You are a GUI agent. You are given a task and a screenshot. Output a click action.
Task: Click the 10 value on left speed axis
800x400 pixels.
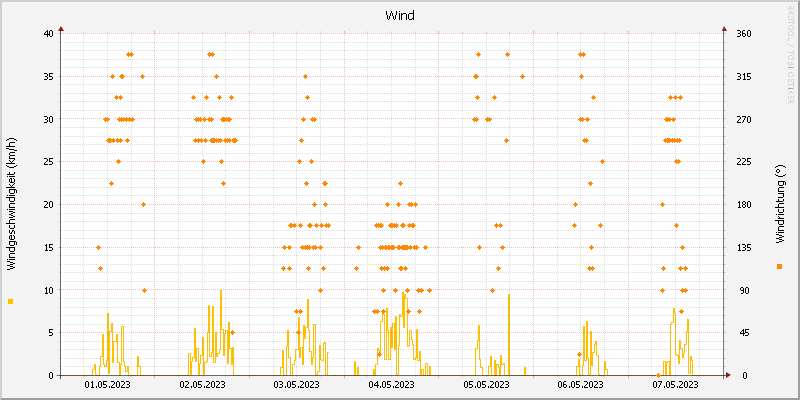(48, 290)
